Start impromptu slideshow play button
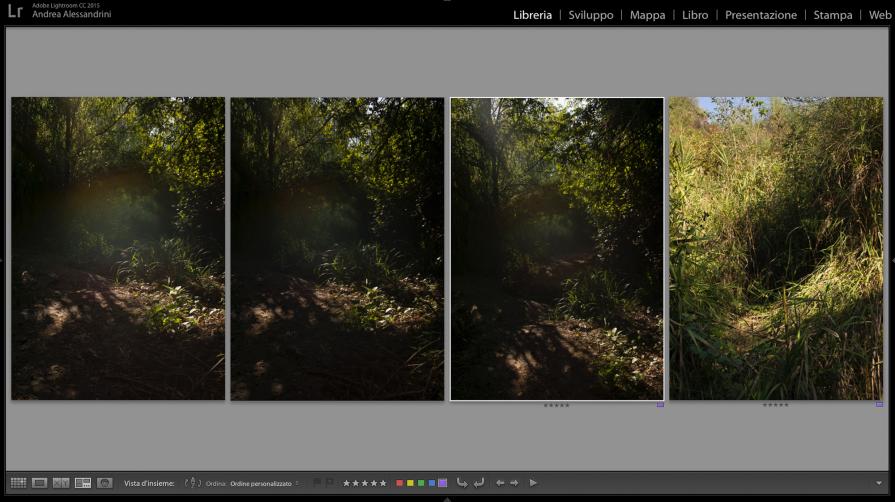This screenshot has width=895, height=502. [533, 483]
